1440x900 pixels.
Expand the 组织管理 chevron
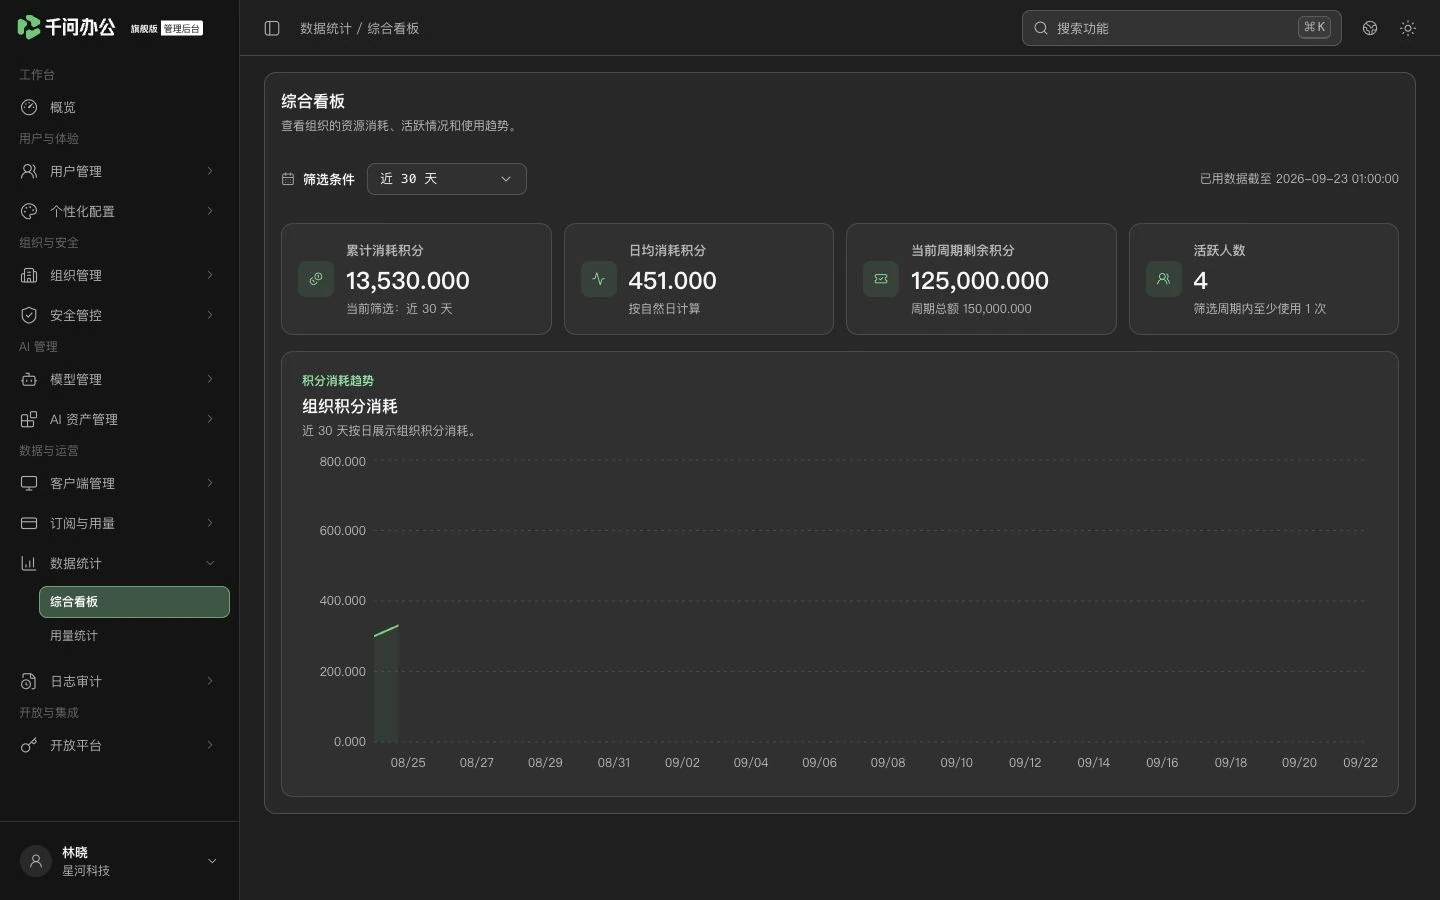point(210,275)
